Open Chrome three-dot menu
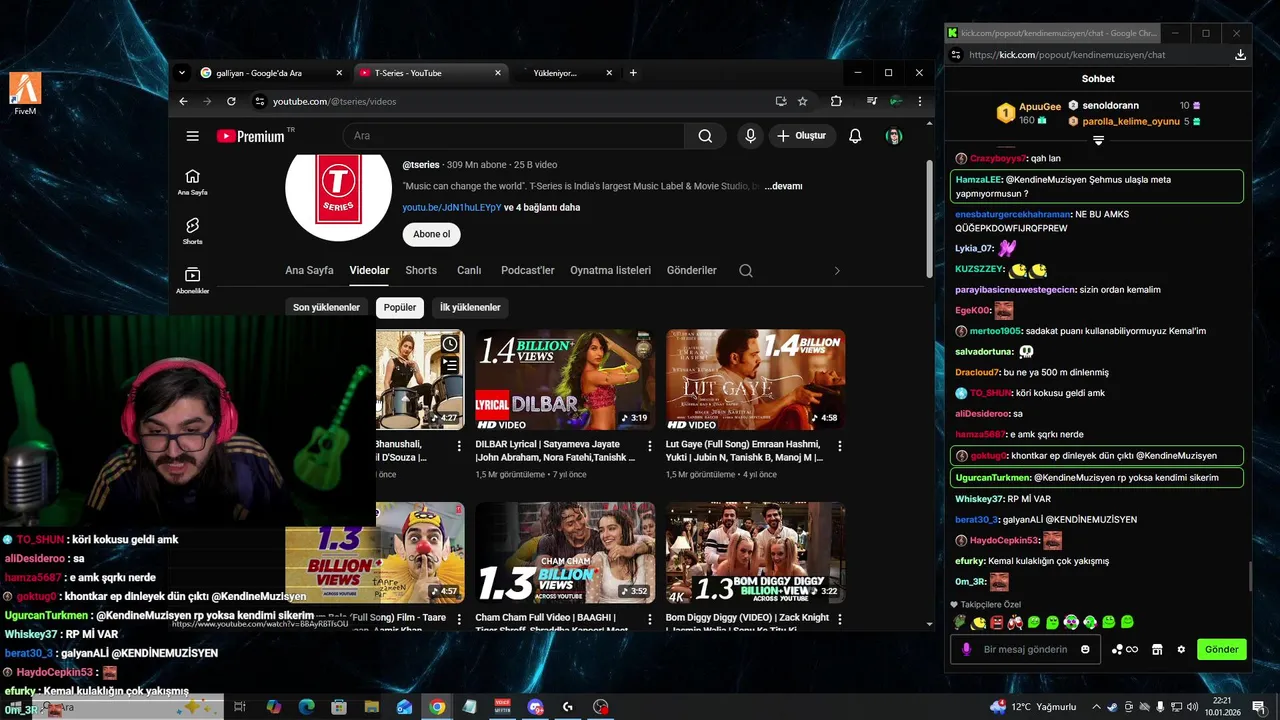This screenshot has width=1280, height=720. [x=919, y=101]
